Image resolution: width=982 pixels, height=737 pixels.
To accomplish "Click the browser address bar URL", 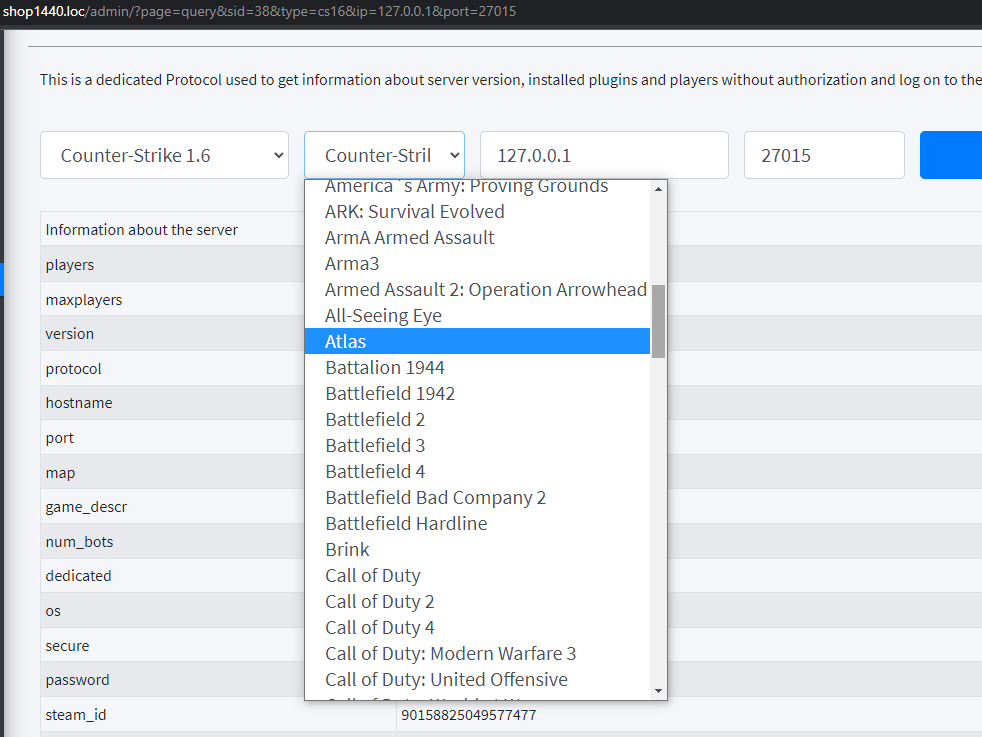I will pos(259,11).
